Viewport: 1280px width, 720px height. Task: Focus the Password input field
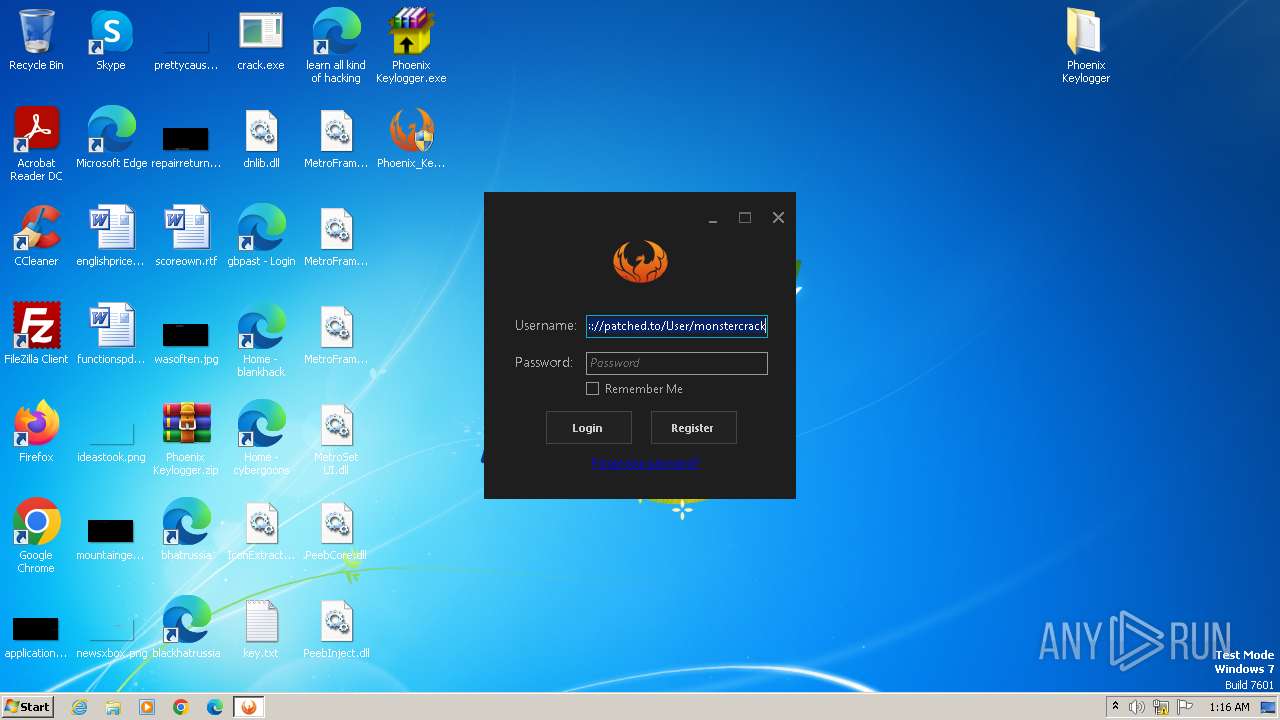676,363
